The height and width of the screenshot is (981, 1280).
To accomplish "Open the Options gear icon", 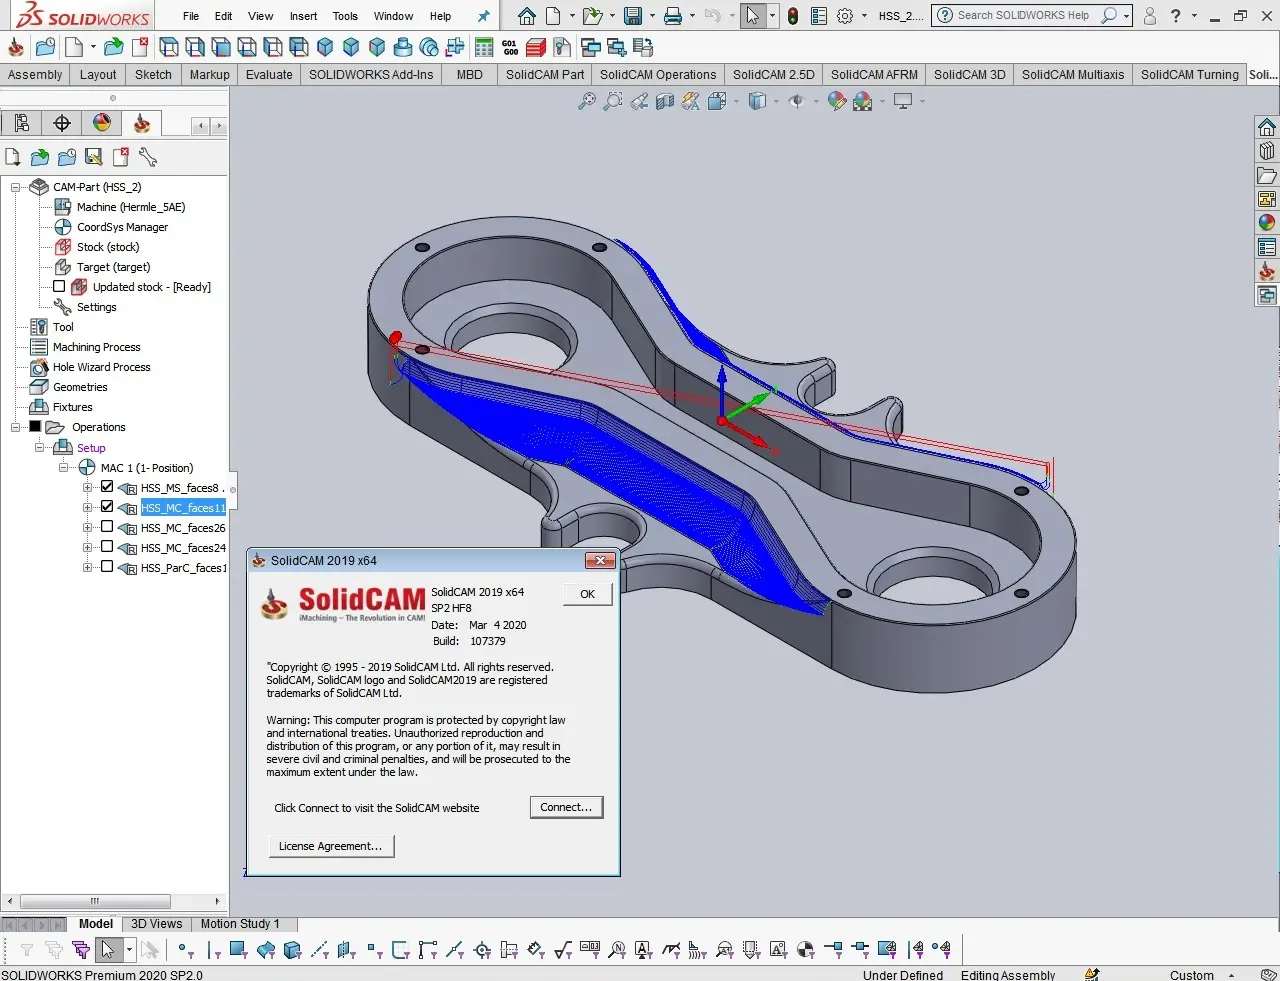I will point(845,16).
